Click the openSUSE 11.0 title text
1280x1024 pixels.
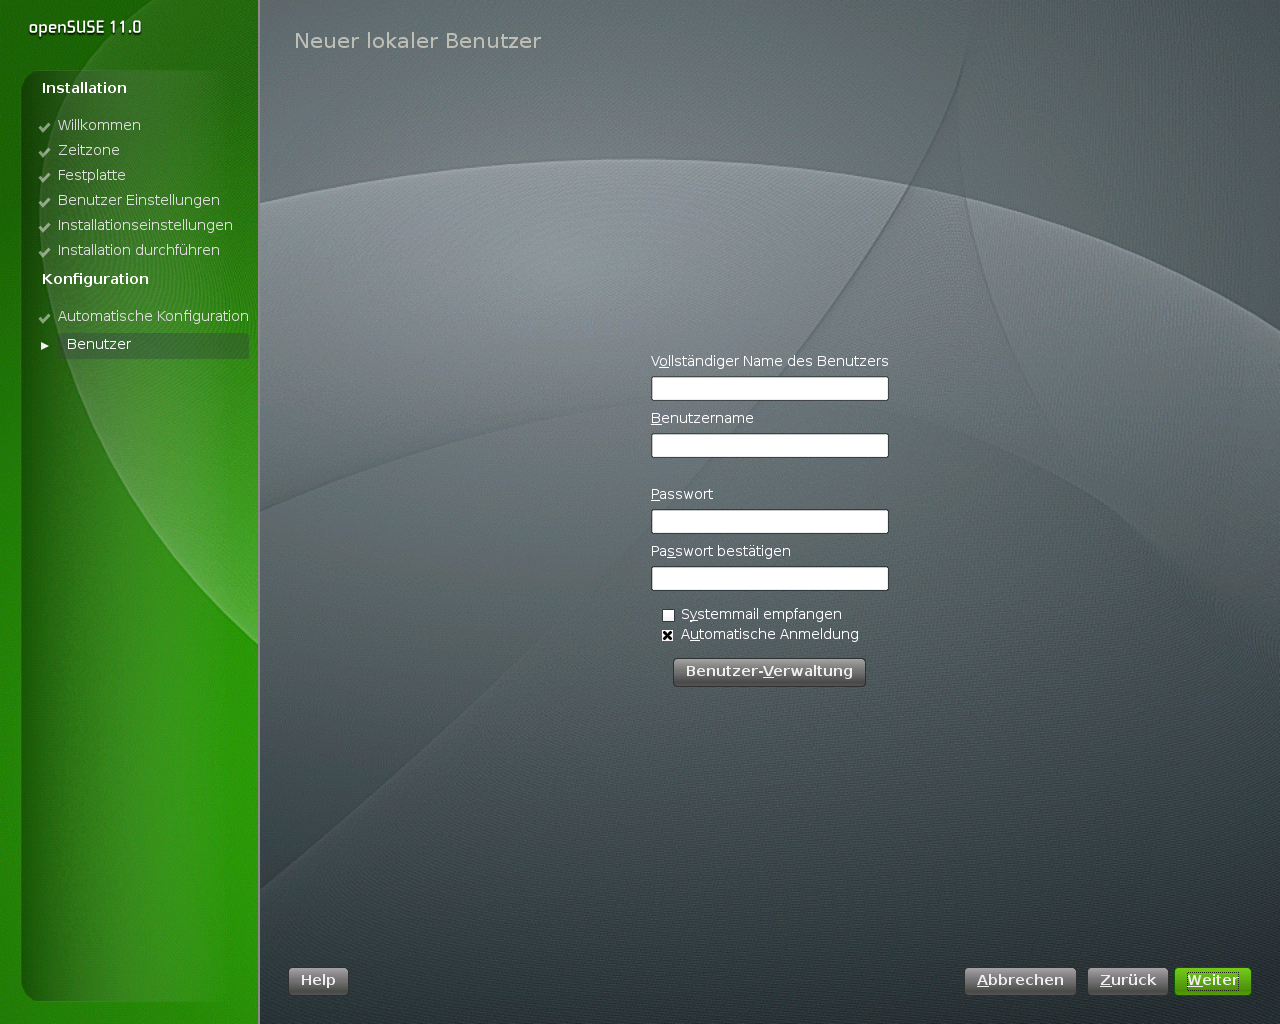tap(85, 27)
